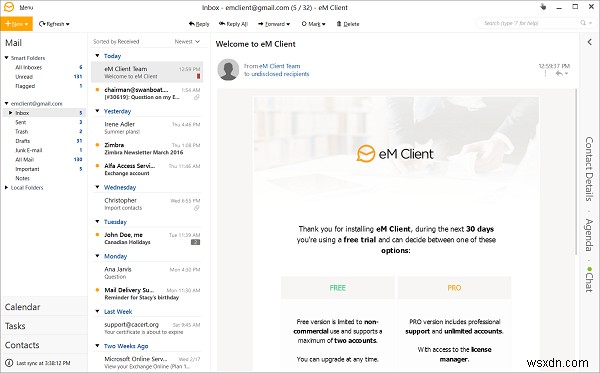Click the sender avatar picture

pos(228,70)
